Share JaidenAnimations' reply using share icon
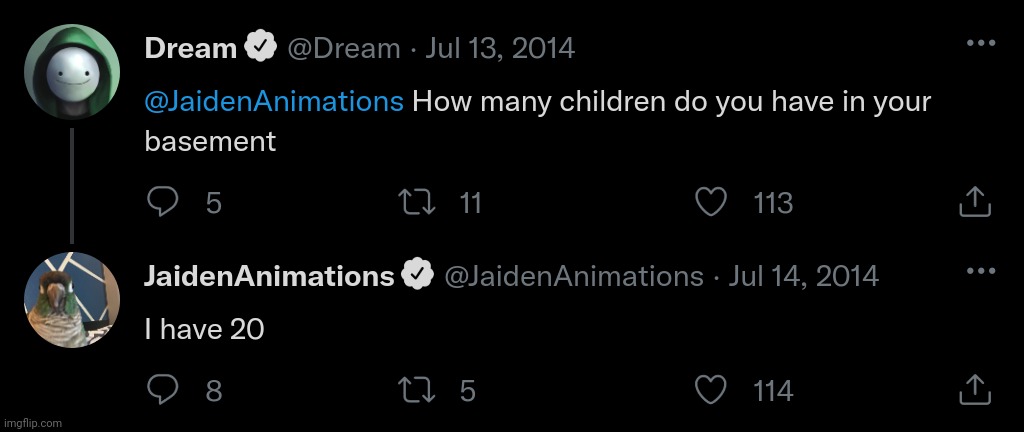The image size is (1024, 432). pos(975,390)
